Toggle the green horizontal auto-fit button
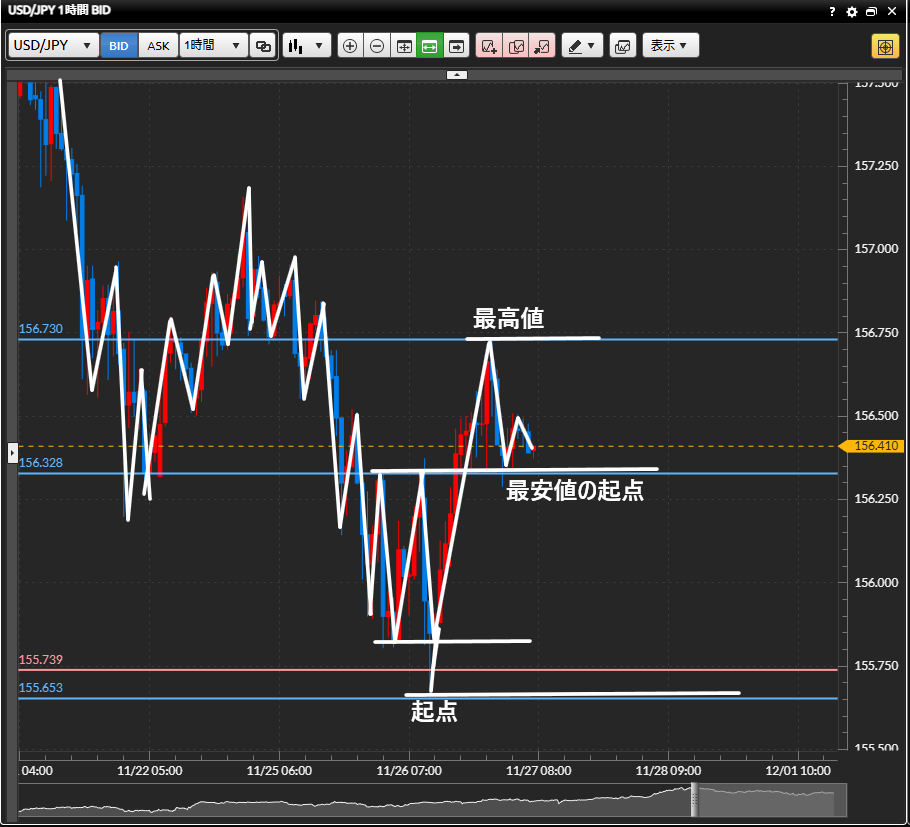This screenshot has height=827, width=910. point(430,46)
